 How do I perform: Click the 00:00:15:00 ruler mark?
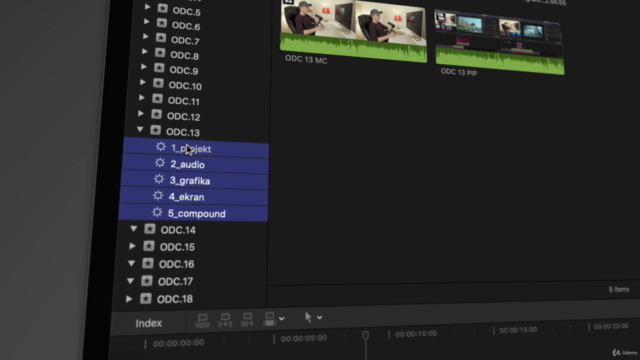[x=518, y=330]
